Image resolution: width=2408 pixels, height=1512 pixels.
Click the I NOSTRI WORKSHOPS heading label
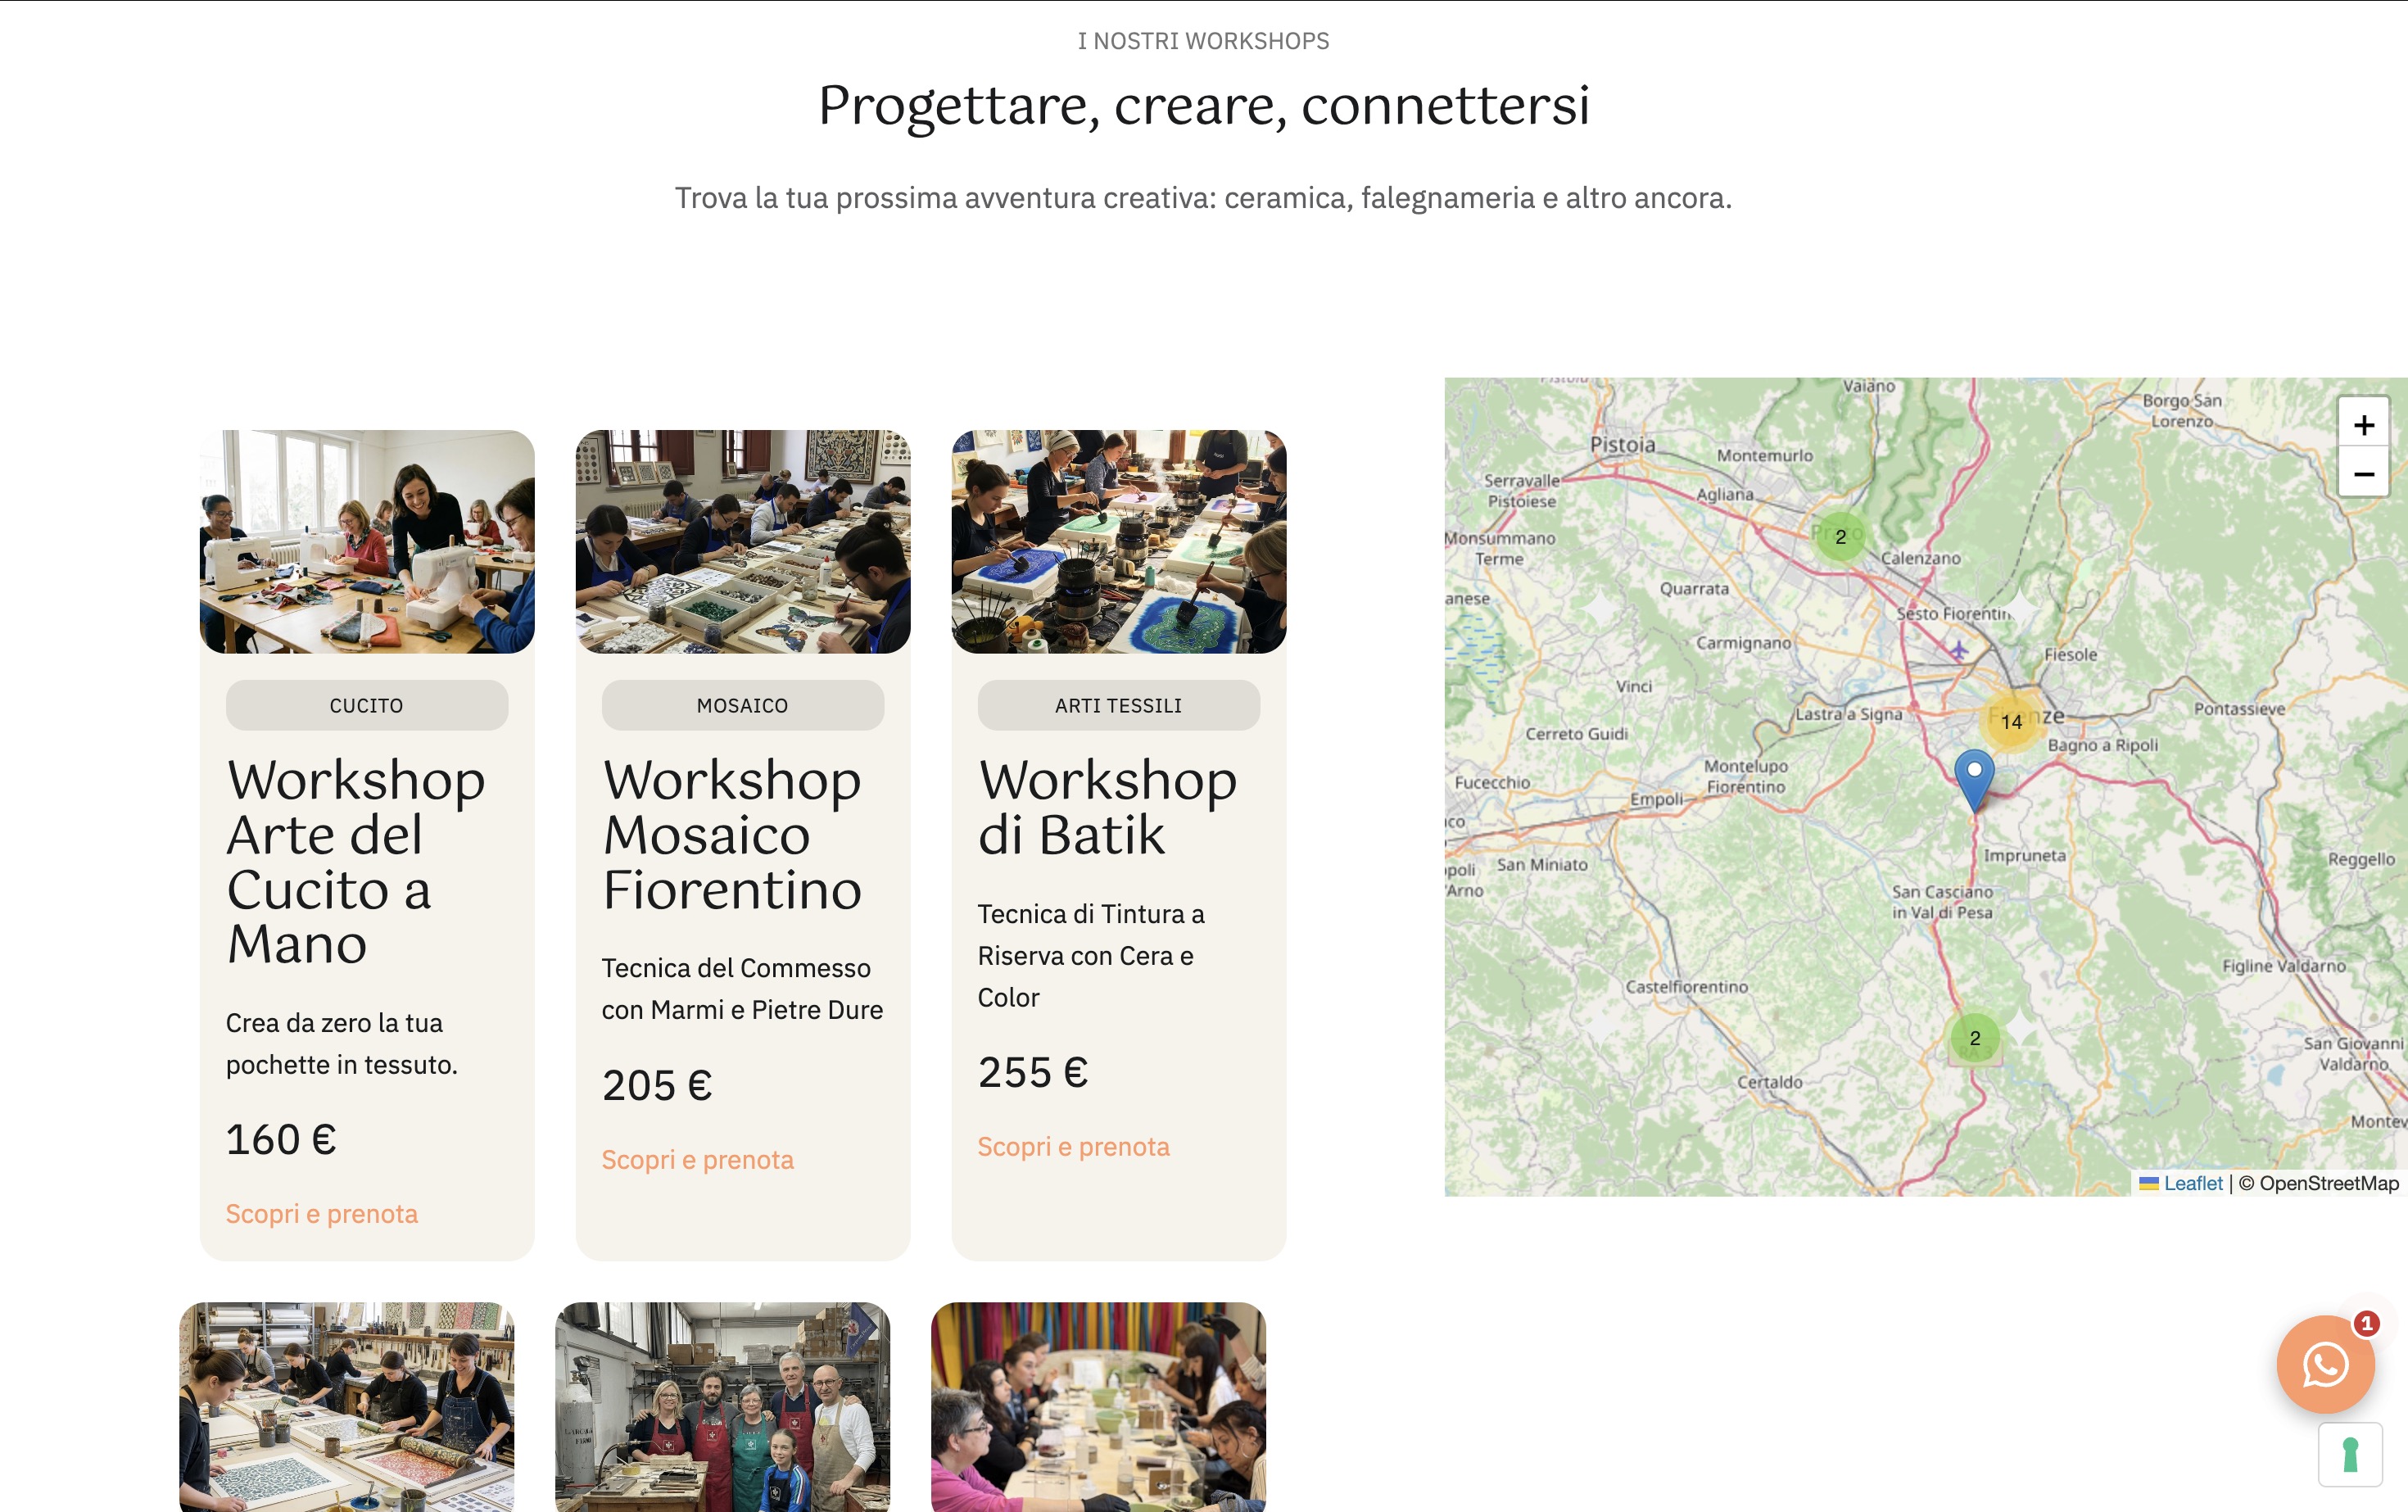pyautogui.click(x=1203, y=41)
